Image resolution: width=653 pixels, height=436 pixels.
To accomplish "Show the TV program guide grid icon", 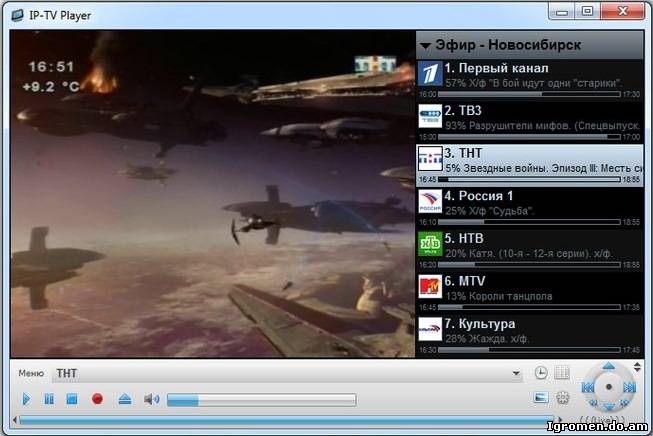I will [562, 373].
